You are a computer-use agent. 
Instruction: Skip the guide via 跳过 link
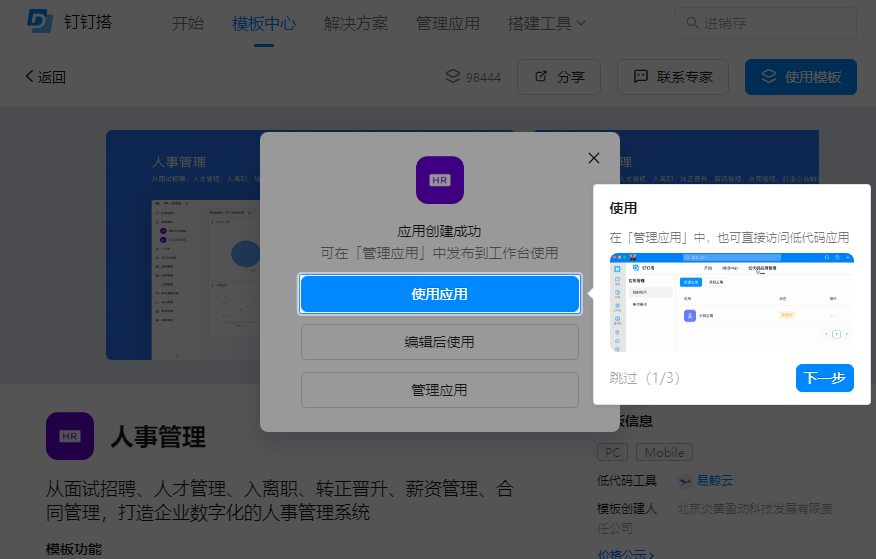coord(624,378)
